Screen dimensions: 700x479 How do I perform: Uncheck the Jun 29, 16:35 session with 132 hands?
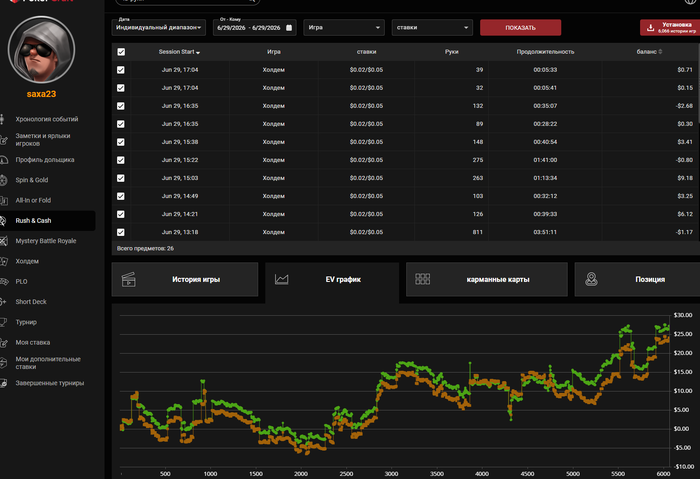click(x=121, y=106)
